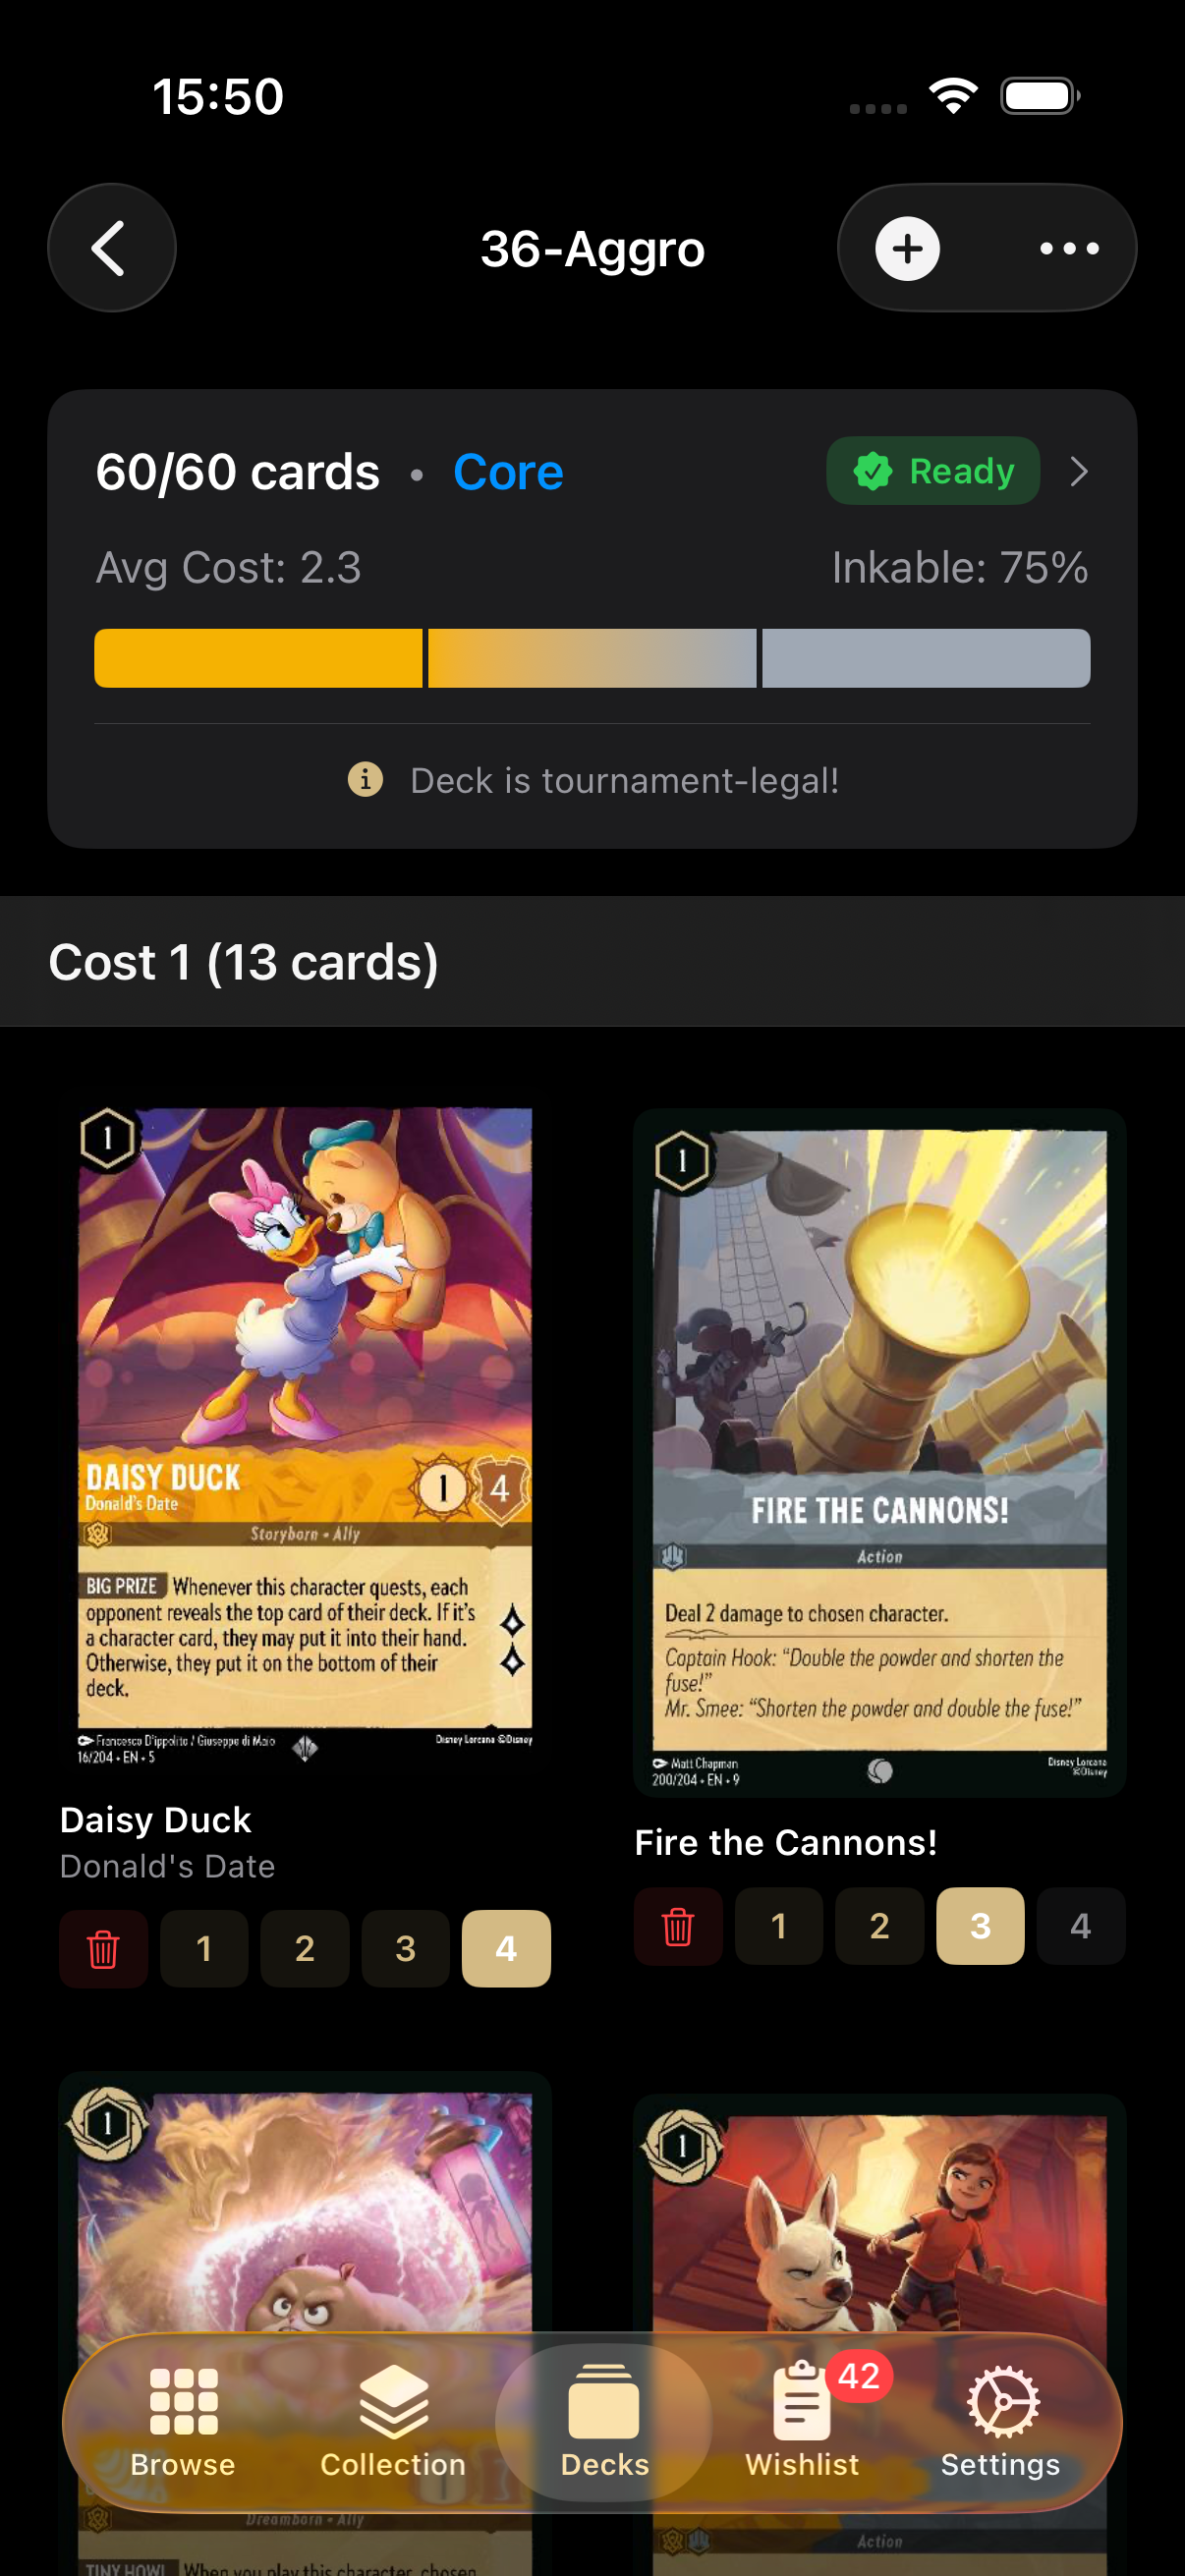Expand deck status with the chevron arrow
Image resolution: width=1185 pixels, height=2576 pixels.
[x=1078, y=471]
